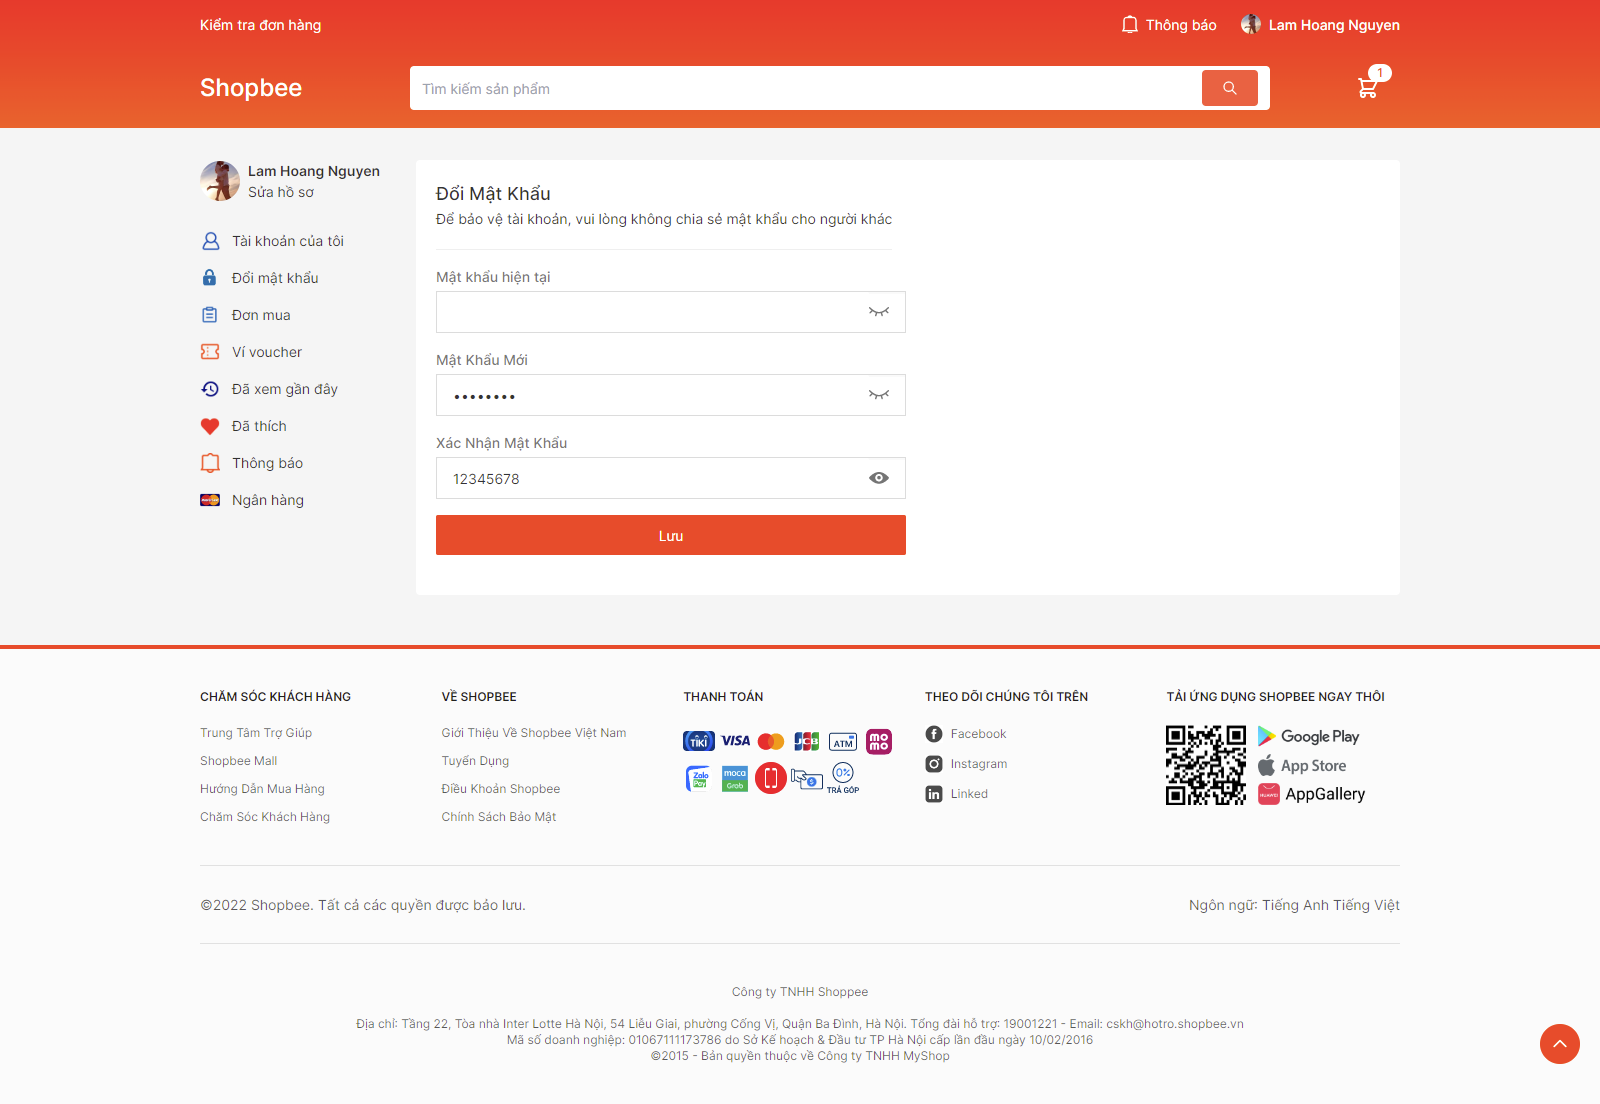The height and width of the screenshot is (1104, 1600).
Task: Open sidebar Thông báo item
Action: pyautogui.click(x=267, y=463)
